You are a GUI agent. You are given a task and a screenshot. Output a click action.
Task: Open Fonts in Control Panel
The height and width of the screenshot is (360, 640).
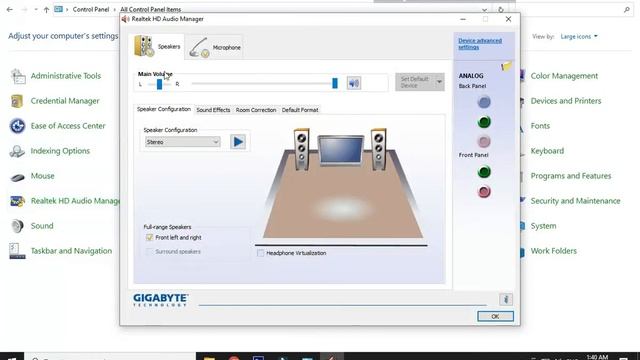(540, 126)
